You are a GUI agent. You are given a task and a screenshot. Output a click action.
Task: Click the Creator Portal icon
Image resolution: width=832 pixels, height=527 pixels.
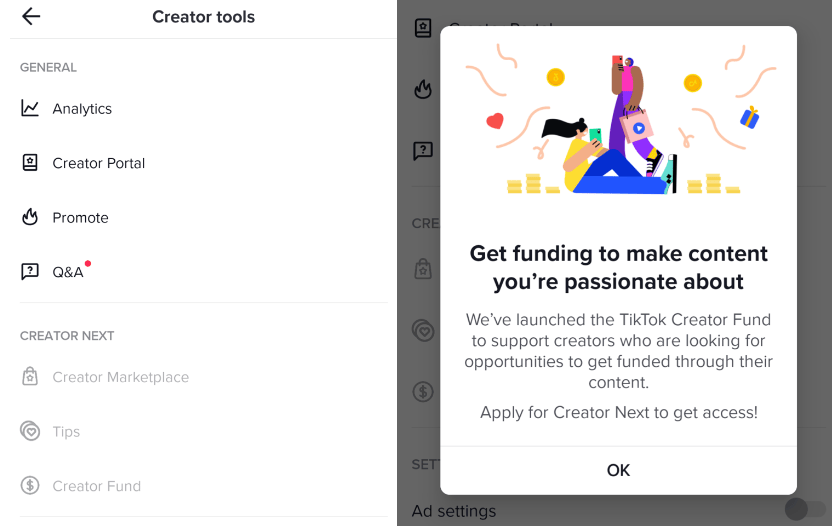(30, 163)
